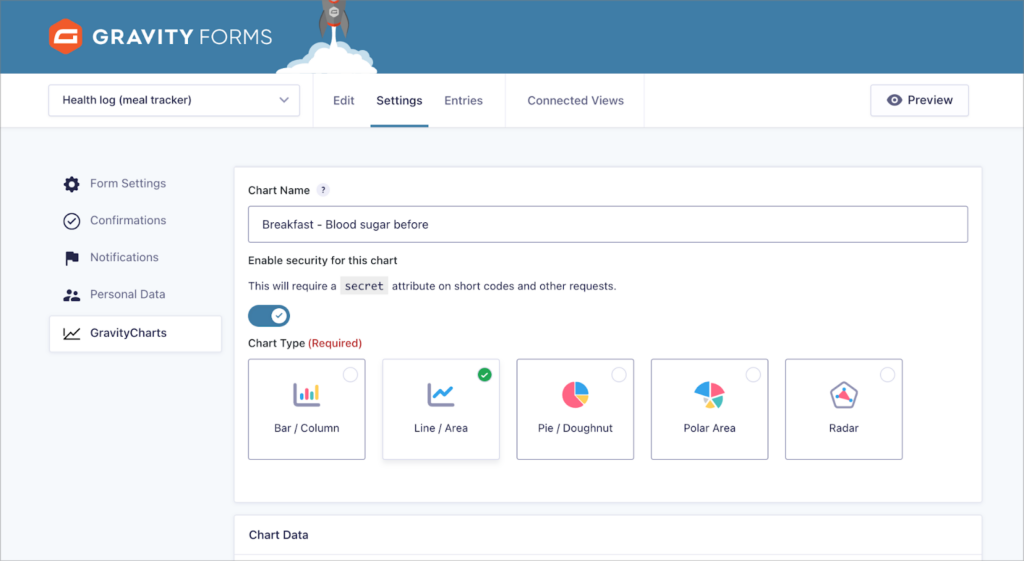1024x561 pixels.
Task: Click the Chart Name help question mark
Action: 323,190
